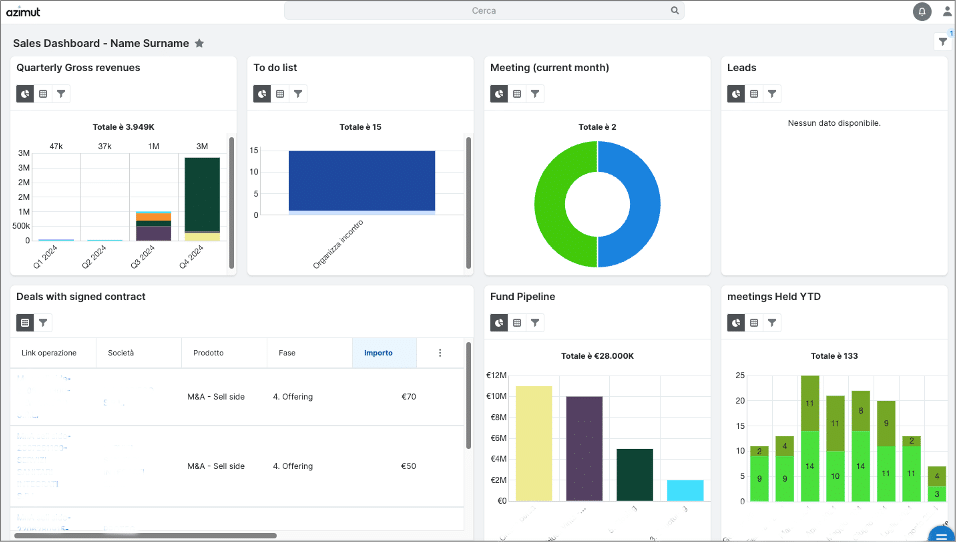Open the user profile icon
Screen dimensions: 956x542
pyautogui.click(x=947, y=11)
